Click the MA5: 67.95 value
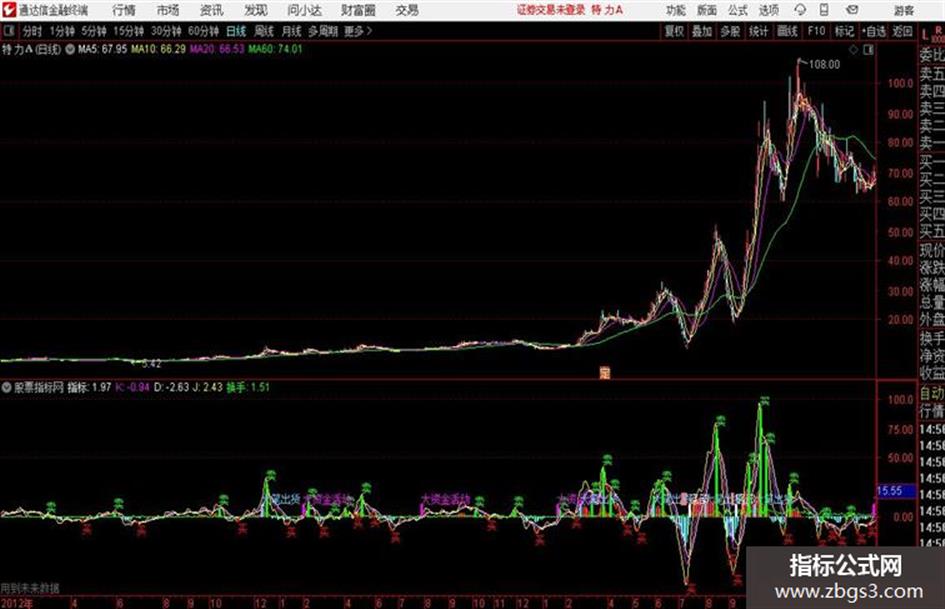The height and width of the screenshot is (609, 945). coord(102,49)
